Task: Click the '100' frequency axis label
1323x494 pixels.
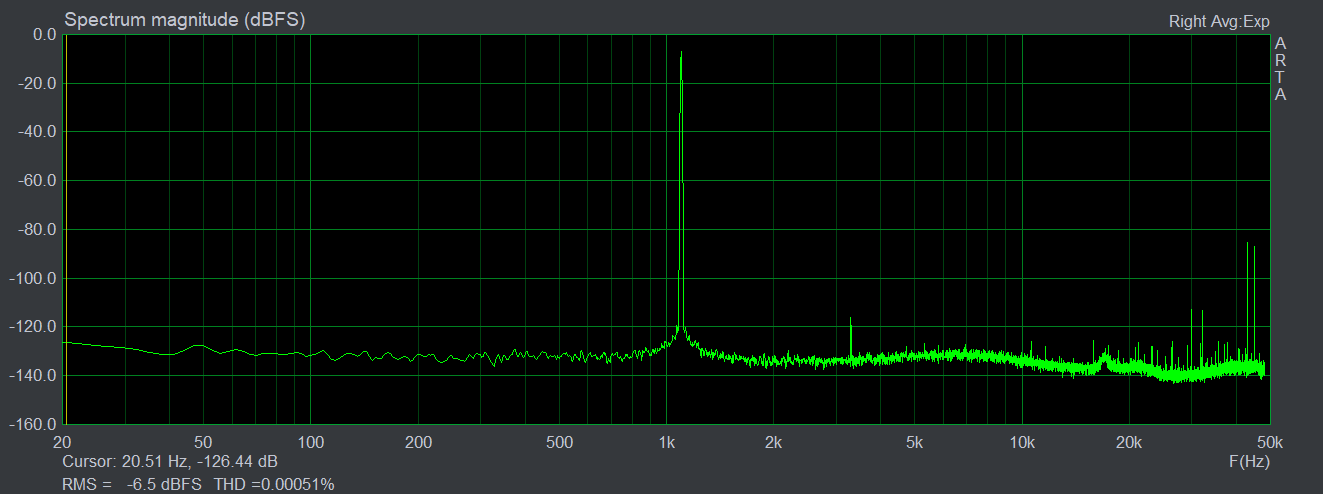Action: point(311,442)
